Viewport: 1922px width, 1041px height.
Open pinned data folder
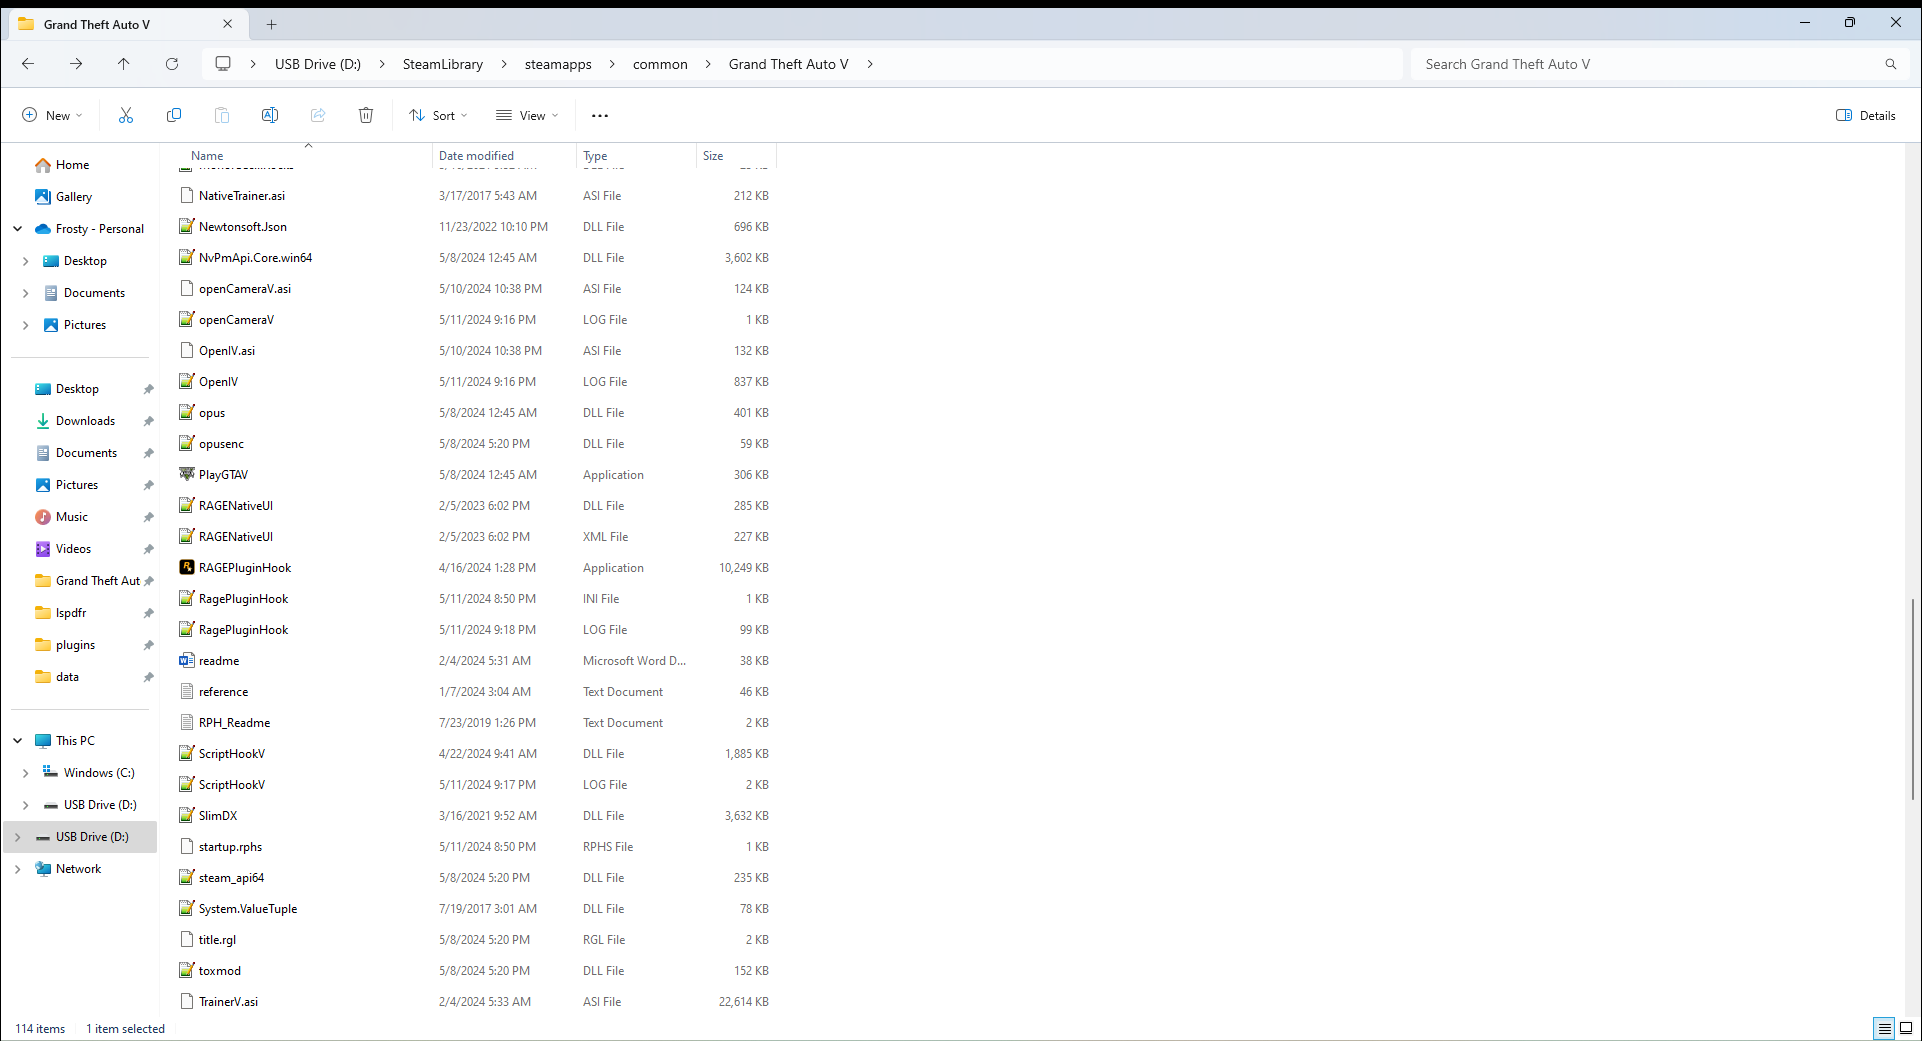(67, 677)
